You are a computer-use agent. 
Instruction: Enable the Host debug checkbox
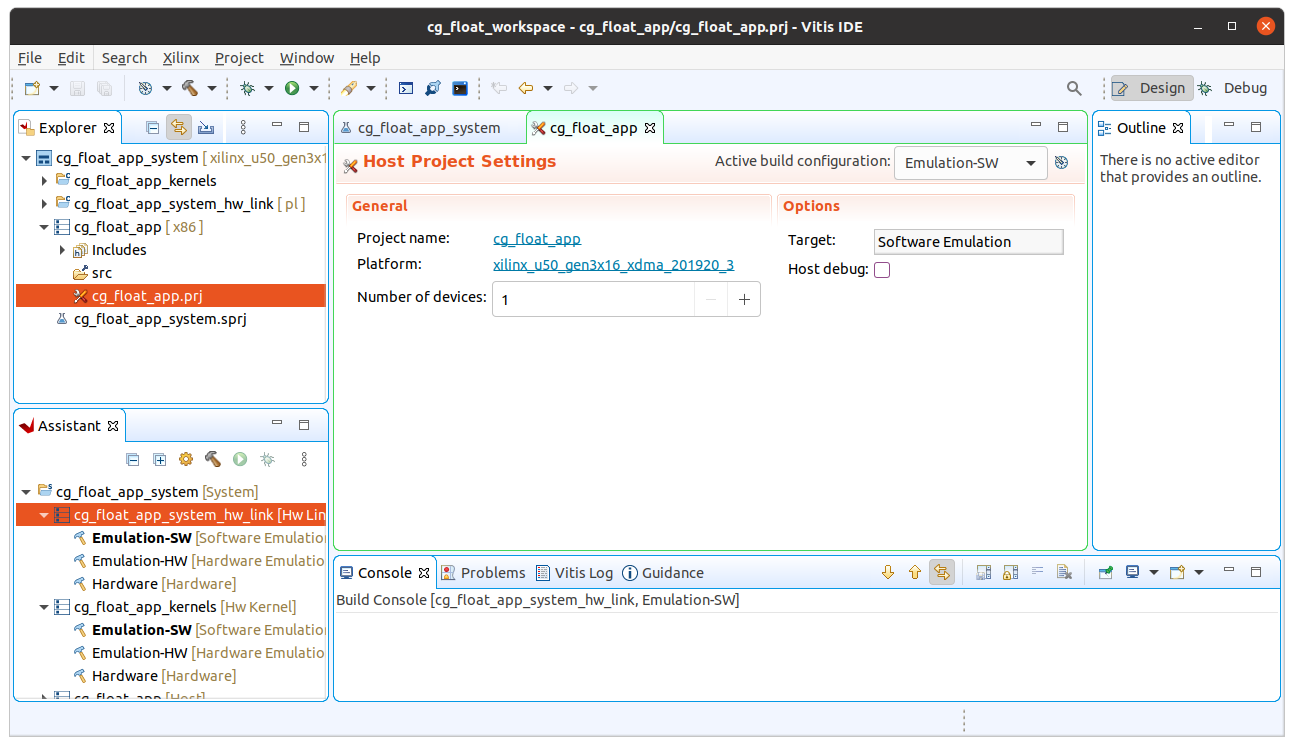[x=882, y=270]
